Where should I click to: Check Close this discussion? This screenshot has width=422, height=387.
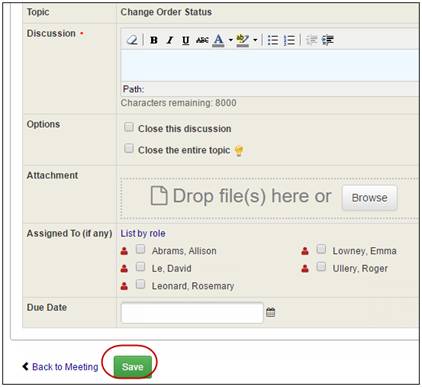tap(129, 127)
